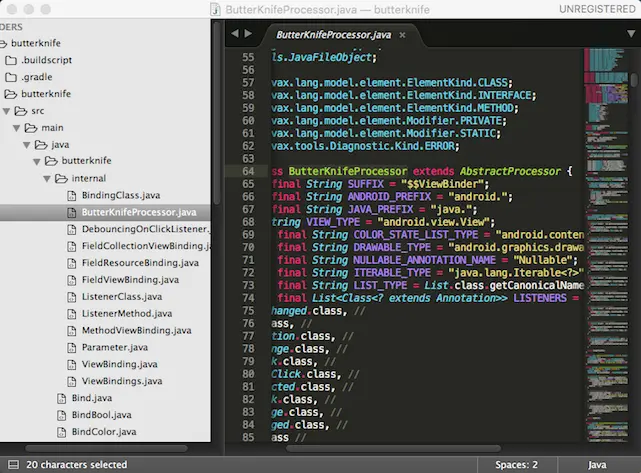Click the ViewBinding.java file icon
641x473 pixels.
(72, 365)
